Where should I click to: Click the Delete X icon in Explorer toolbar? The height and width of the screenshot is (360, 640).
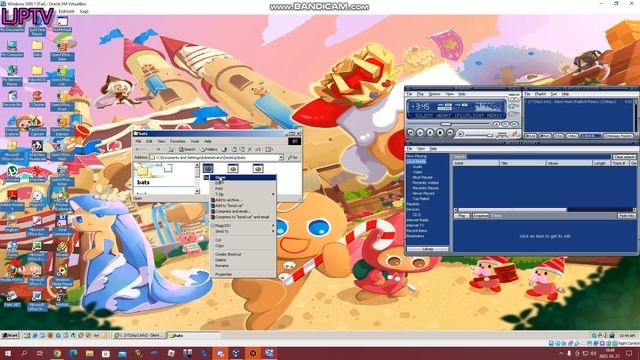[x=250, y=149]
